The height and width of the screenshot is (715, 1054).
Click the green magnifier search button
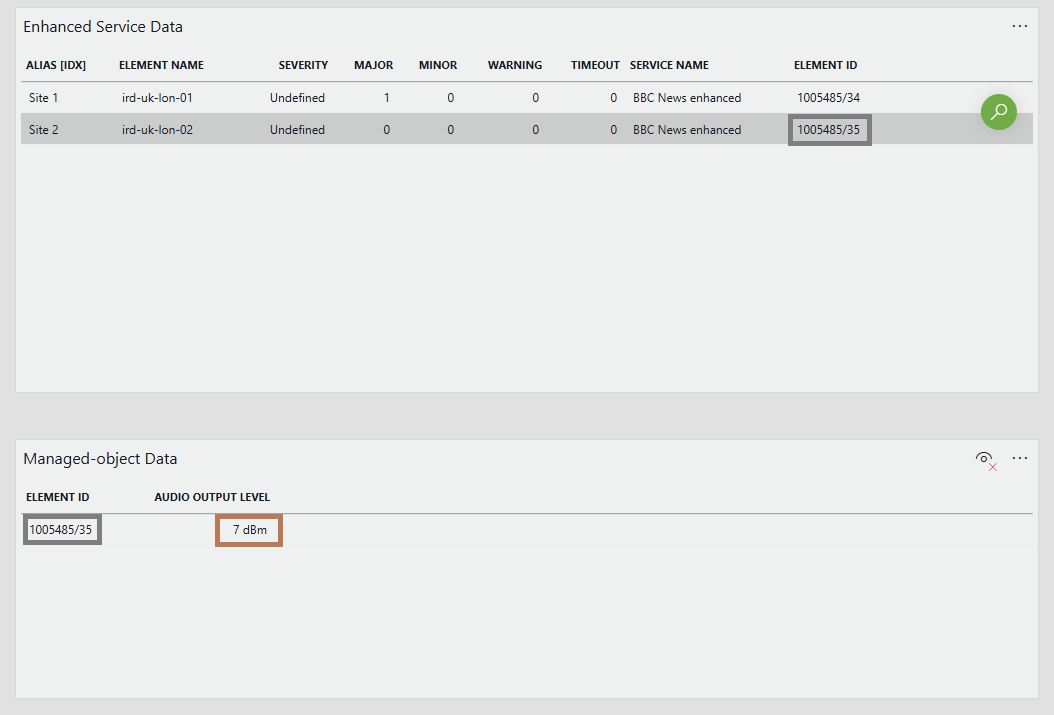(998, 112)
